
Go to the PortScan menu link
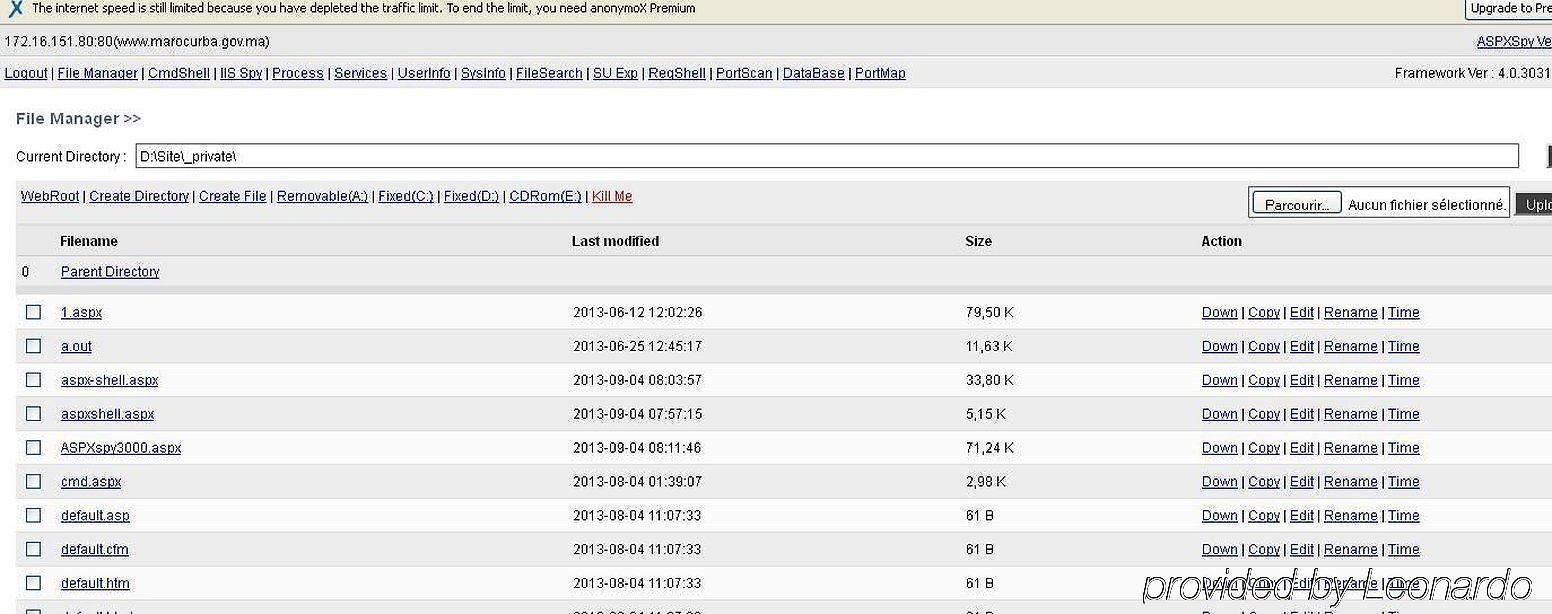point(744,73)
